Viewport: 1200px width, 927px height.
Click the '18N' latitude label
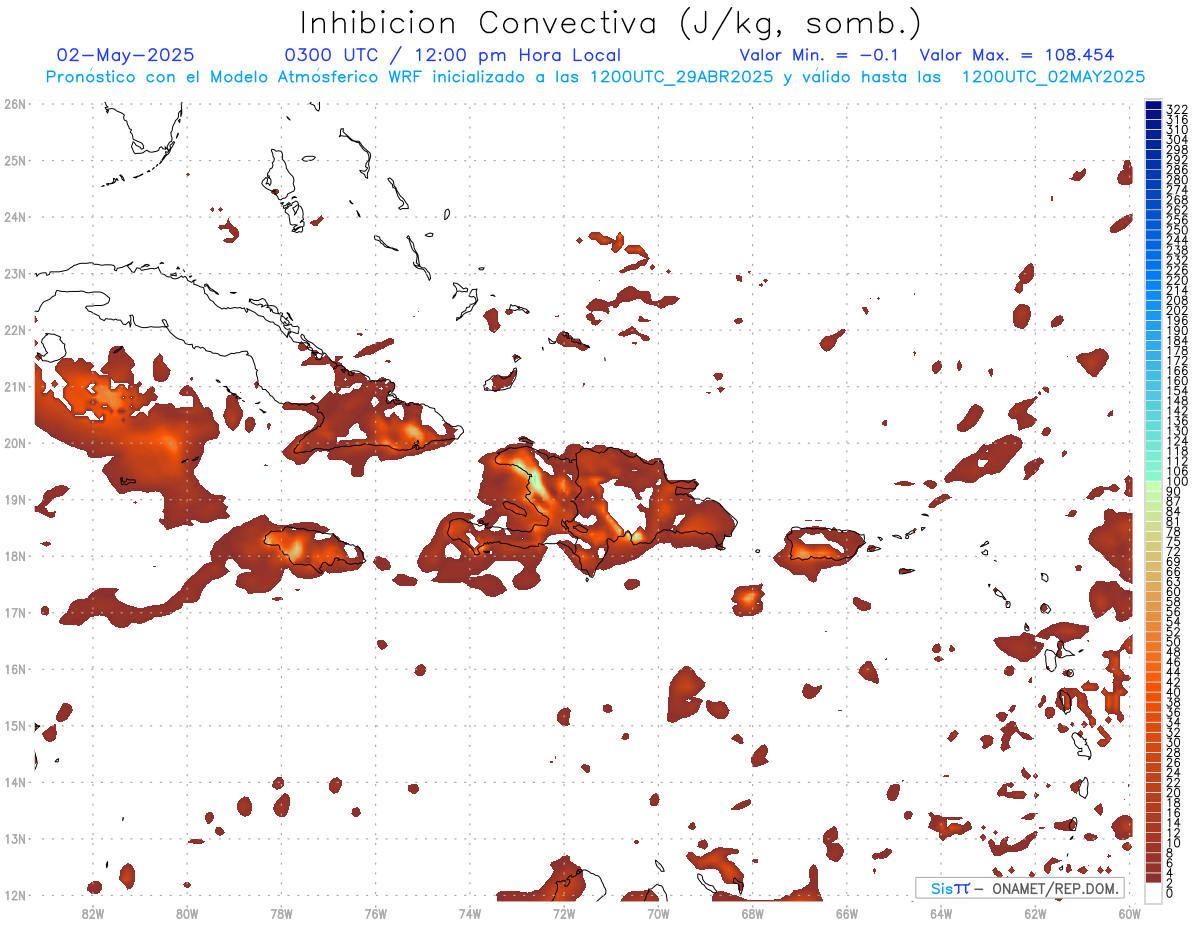click(14, 556)
